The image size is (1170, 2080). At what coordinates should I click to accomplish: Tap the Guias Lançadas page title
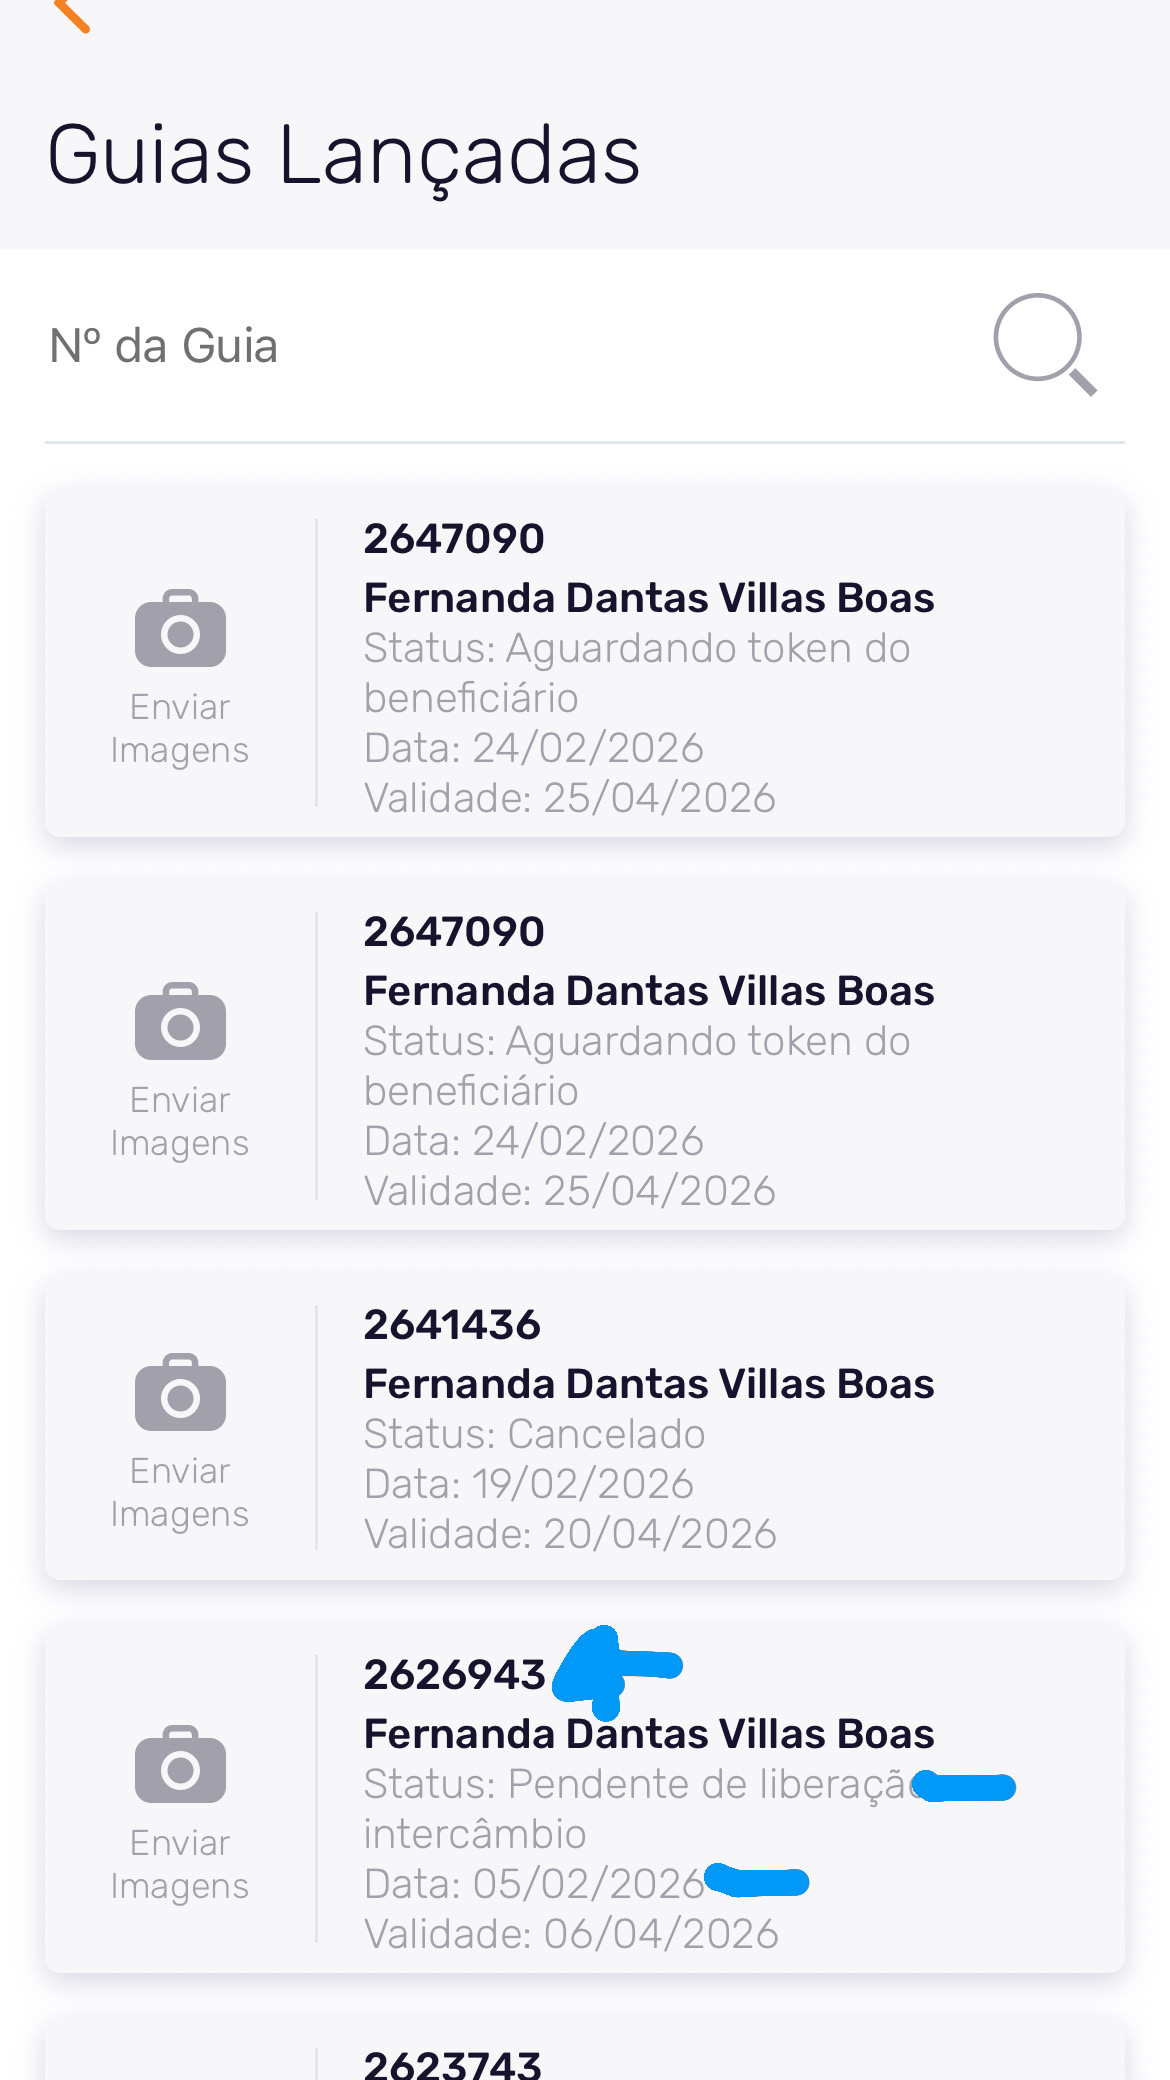pos(343,156)
